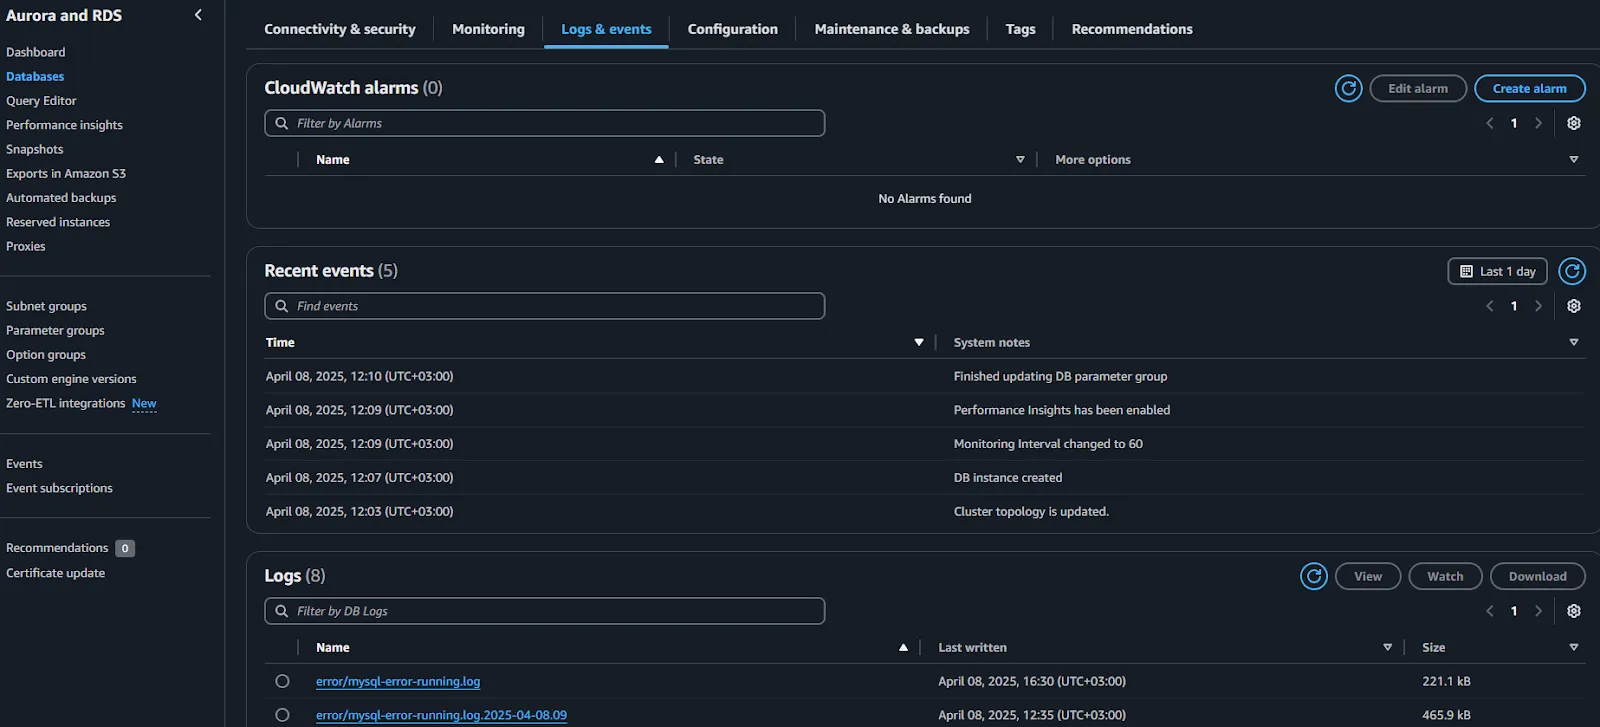
Task: Open Databases in the sidebar
Action: tap(35, 76)
